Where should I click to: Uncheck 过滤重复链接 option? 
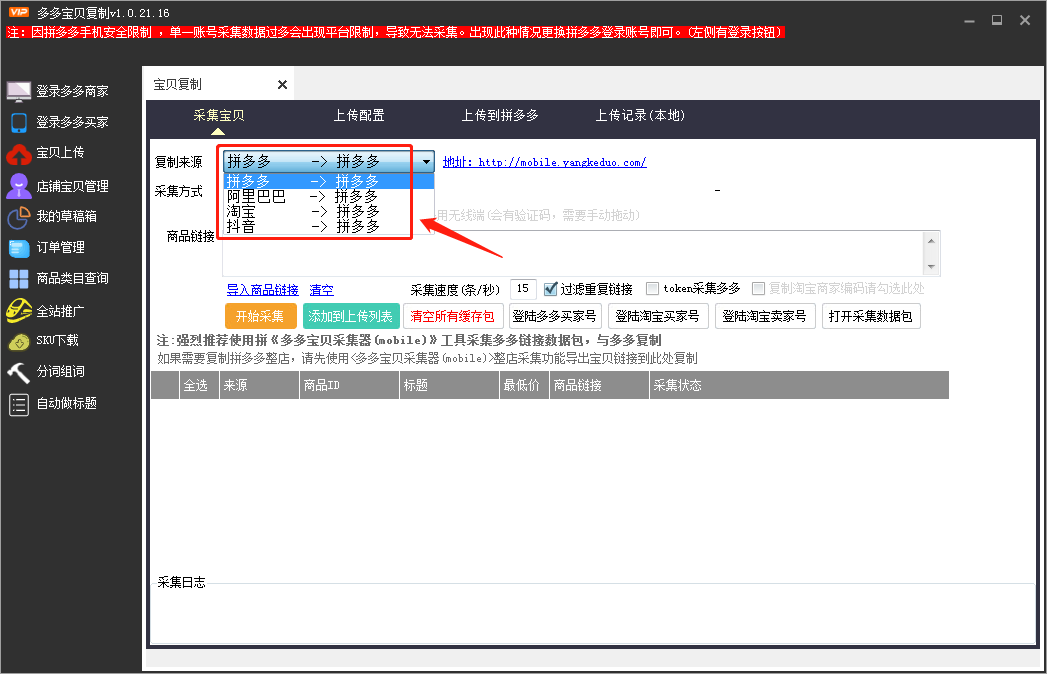point(550,288)
